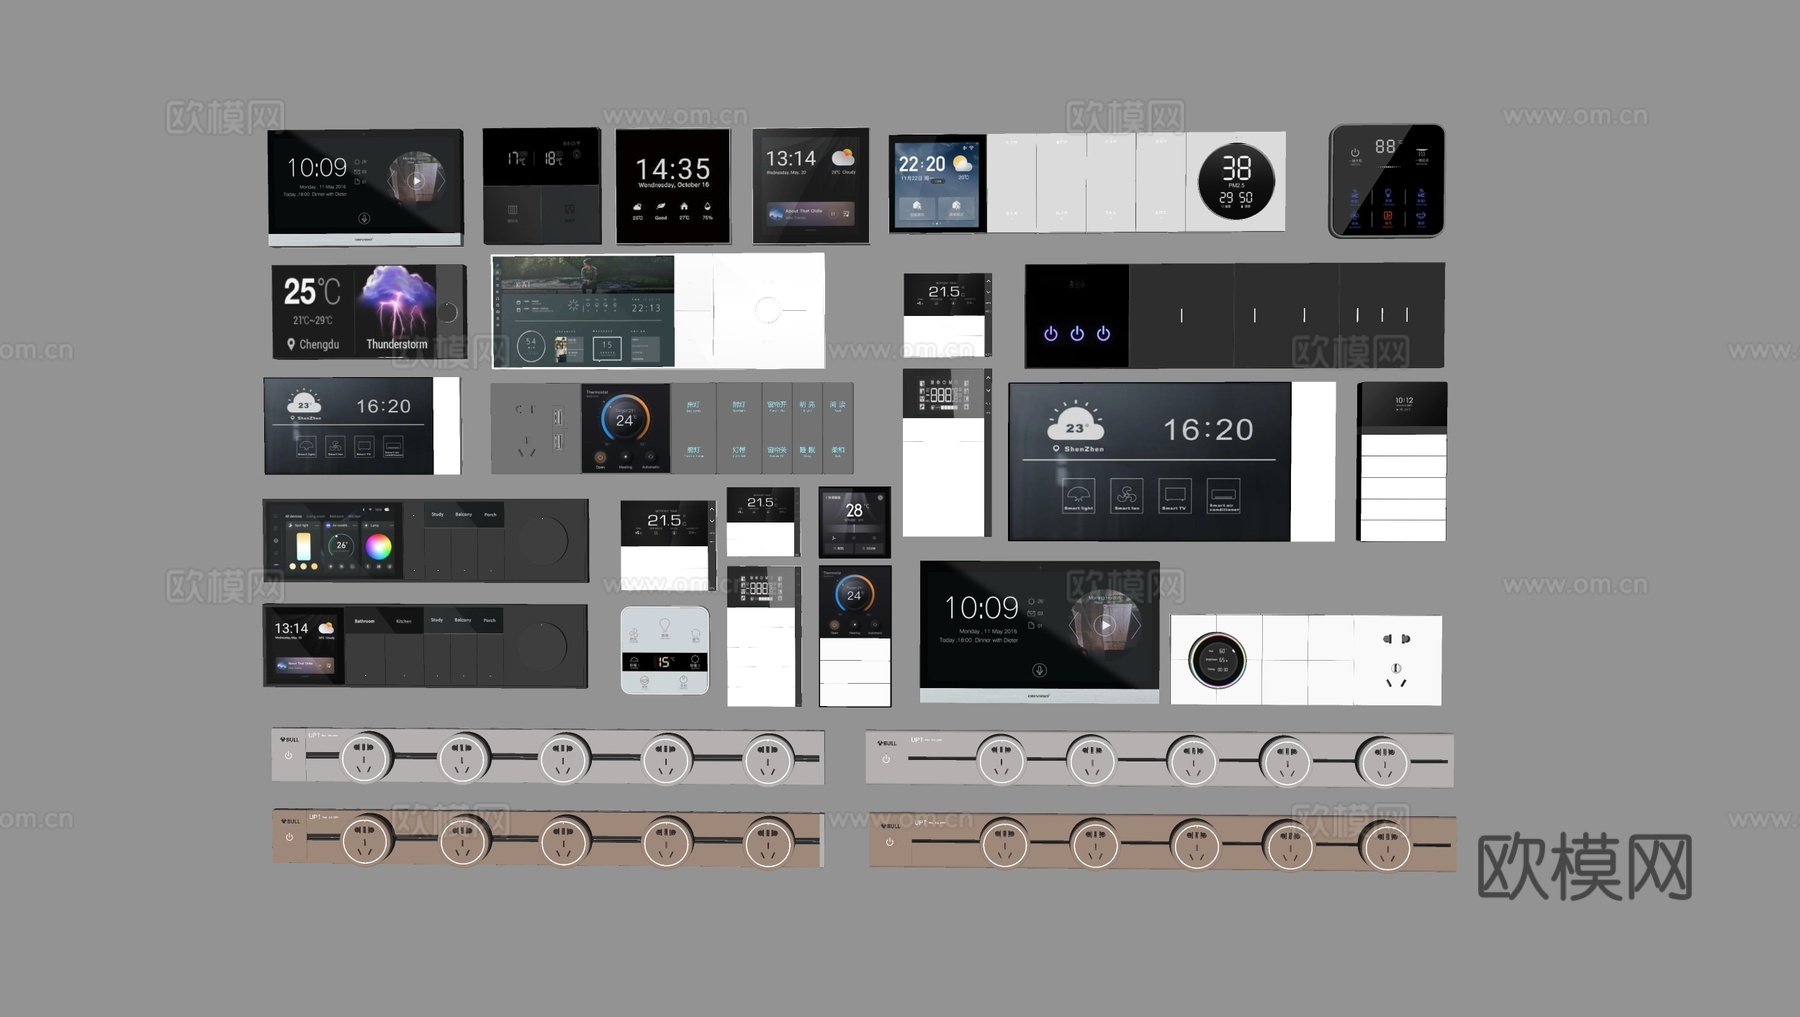Viewport: 1800px width, 1017px height.
Task: Select the 15 tile on the KAI 22:13 screen
Action: tap(607, 347)
